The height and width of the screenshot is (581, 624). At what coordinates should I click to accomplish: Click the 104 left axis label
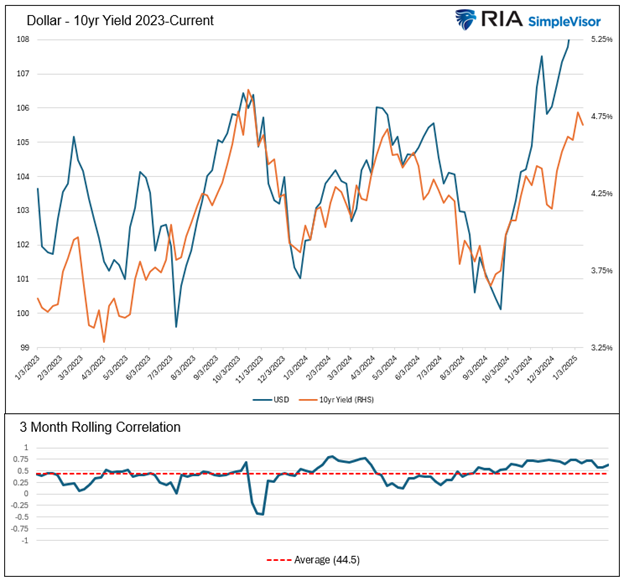pyautogui.click(x=23, y=177)
